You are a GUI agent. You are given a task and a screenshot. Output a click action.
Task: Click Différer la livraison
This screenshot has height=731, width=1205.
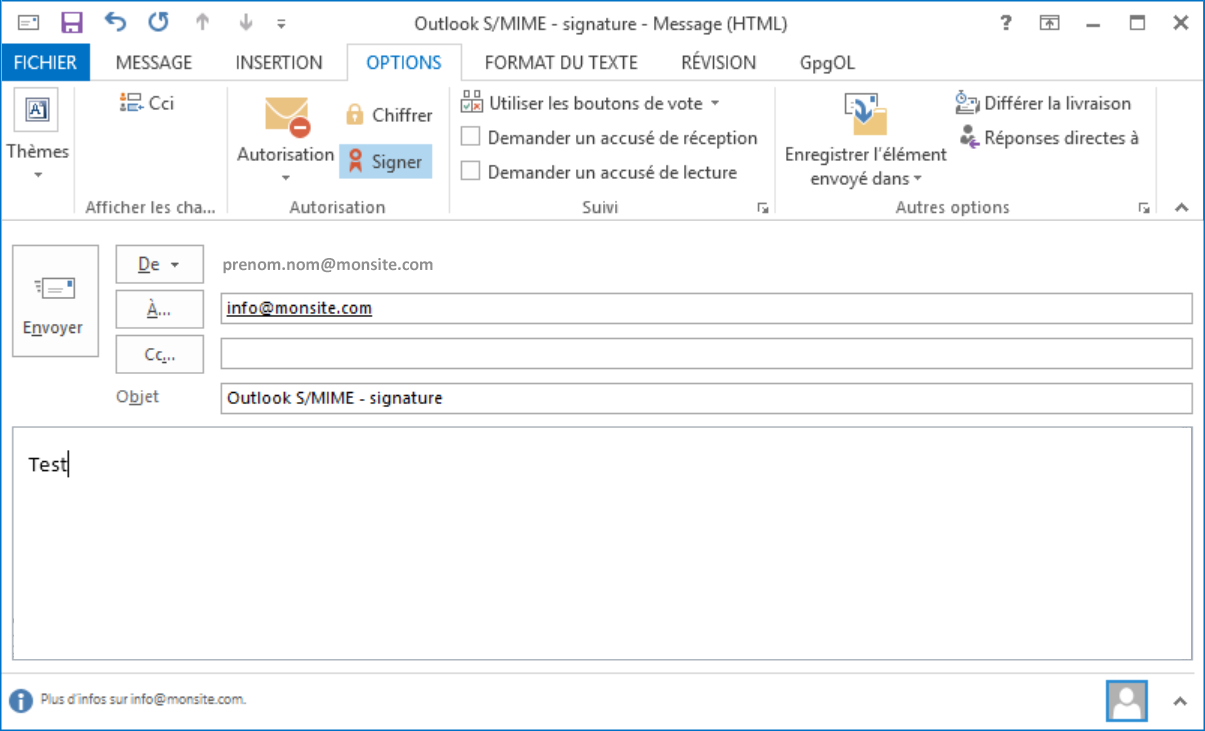pos(1044,103)
